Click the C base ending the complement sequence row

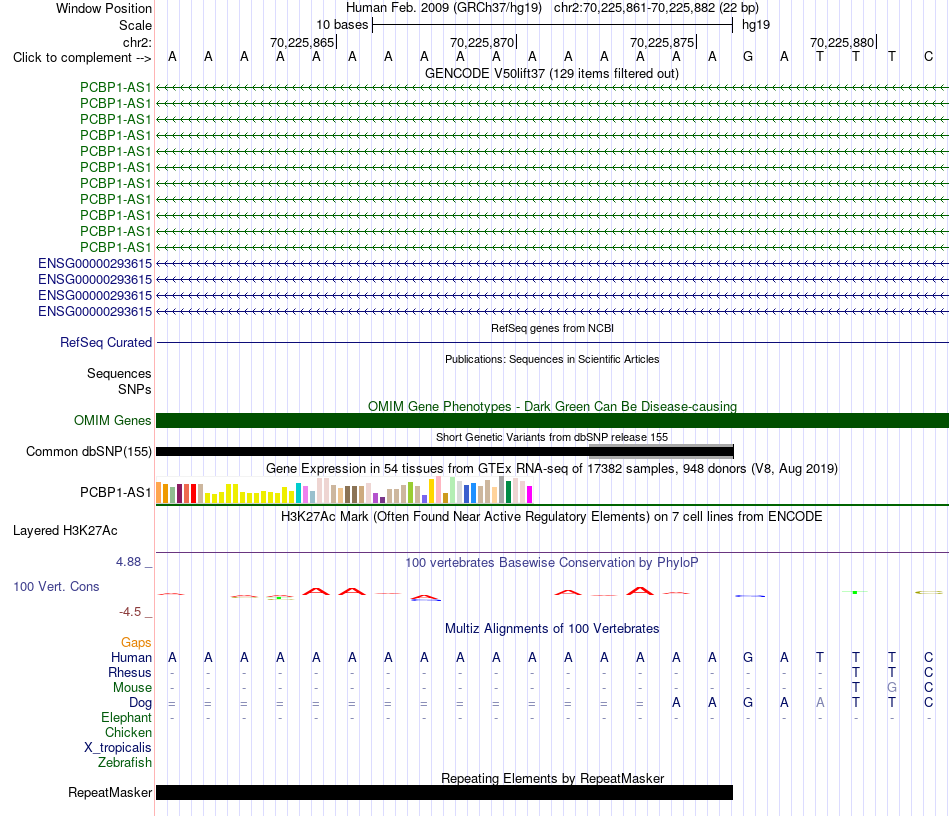[928, 57]
